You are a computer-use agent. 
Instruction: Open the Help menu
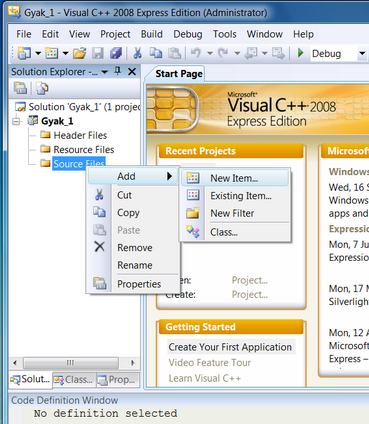click(303, 34)
